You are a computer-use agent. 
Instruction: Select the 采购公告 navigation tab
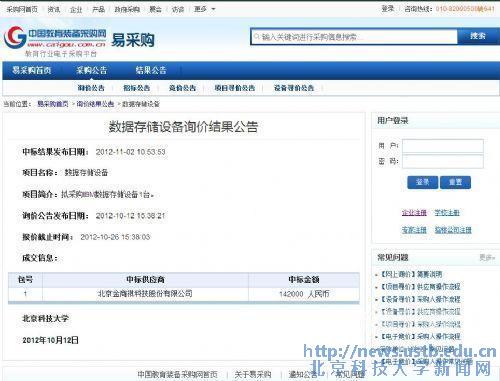(91, 70)
